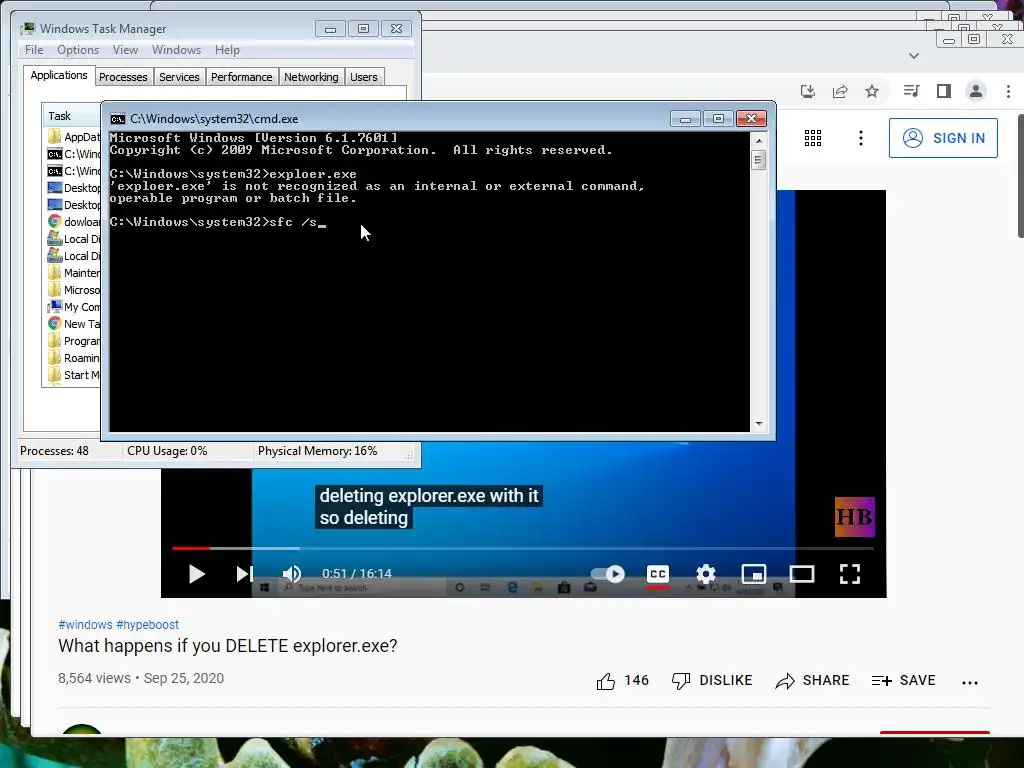
Task: Open Task Manager View menu
Action: pos(125,50)
